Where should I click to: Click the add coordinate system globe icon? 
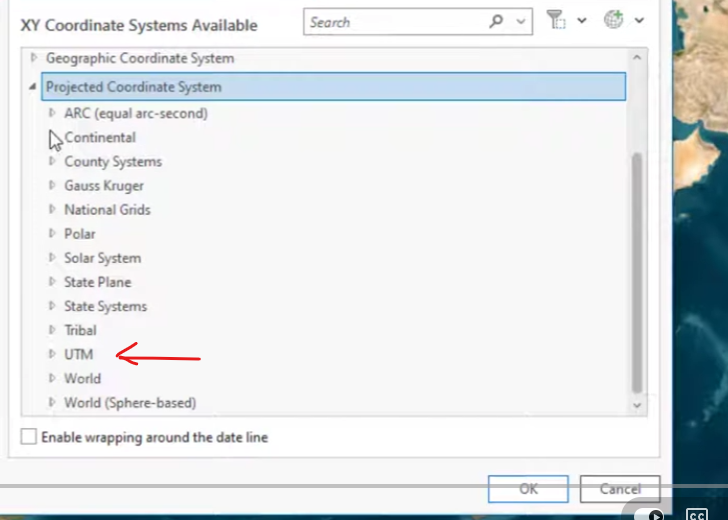[613, 20]
